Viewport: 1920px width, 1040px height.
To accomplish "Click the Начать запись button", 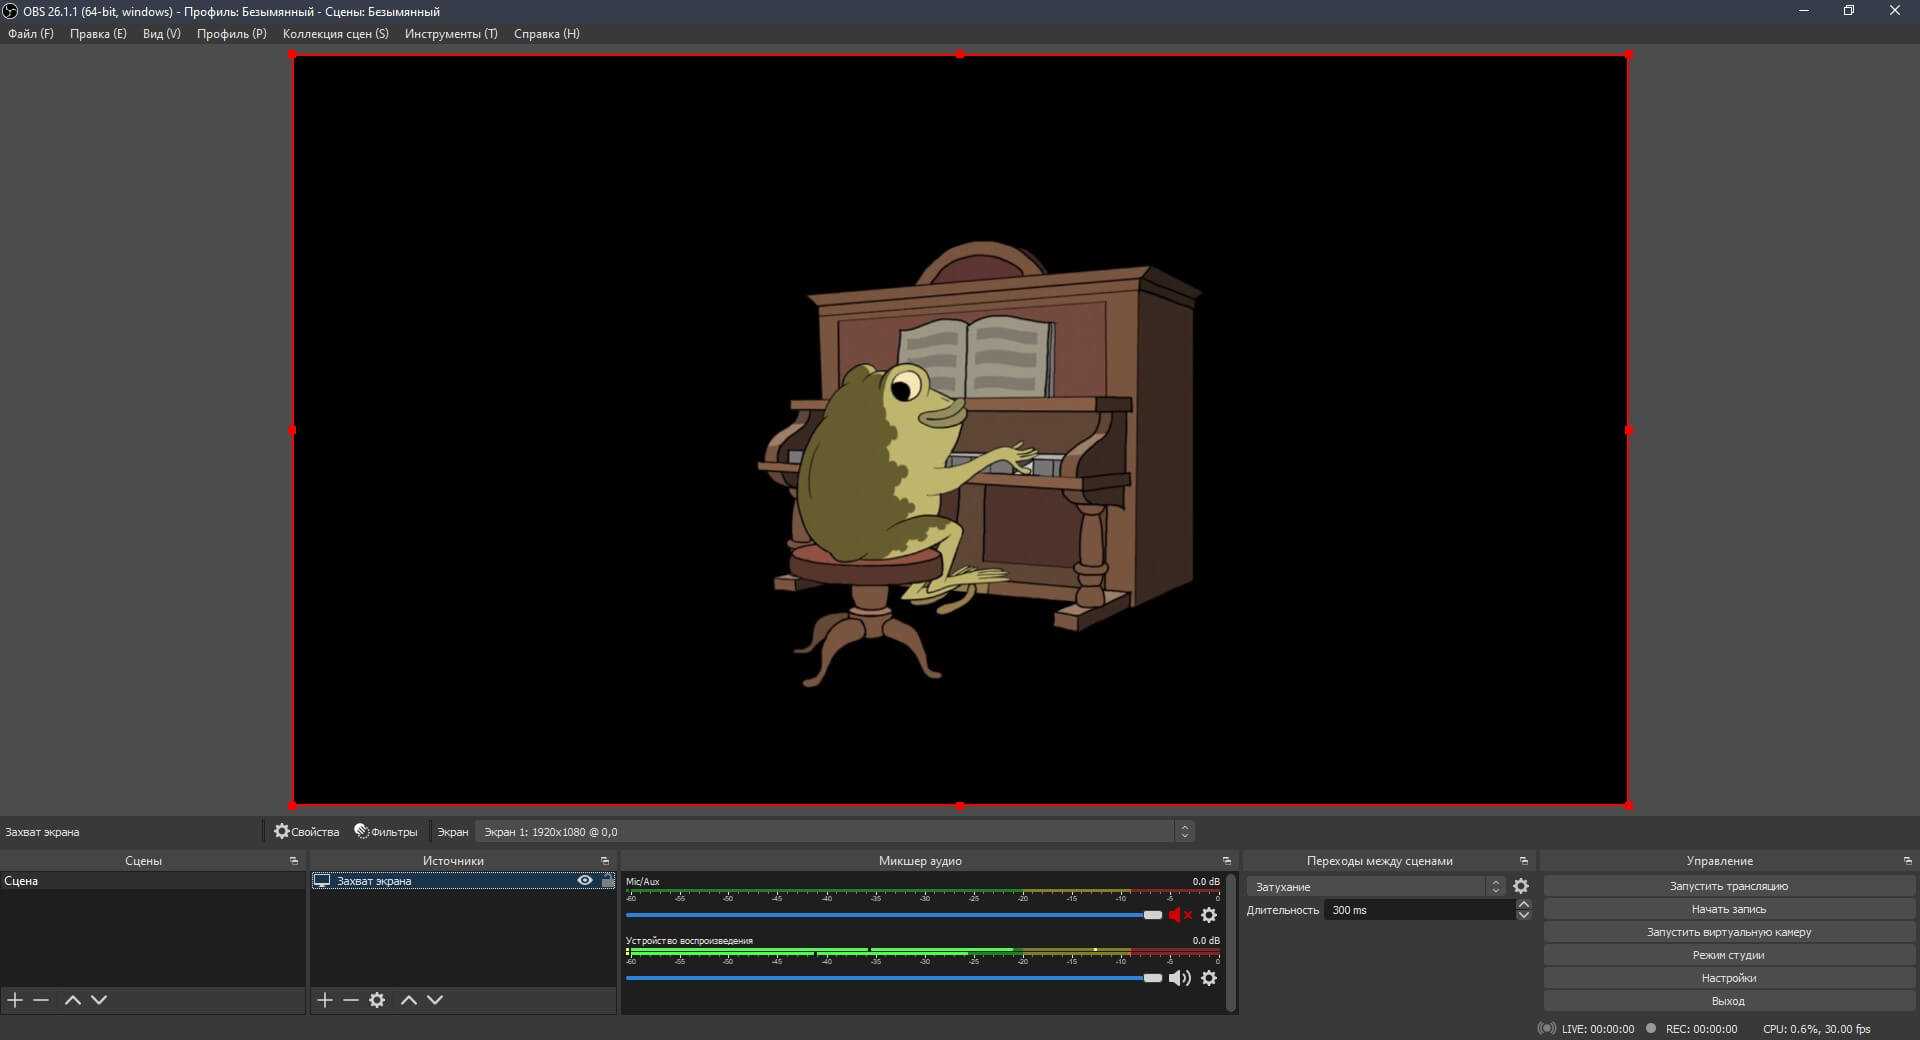I will pos(1728,909).
